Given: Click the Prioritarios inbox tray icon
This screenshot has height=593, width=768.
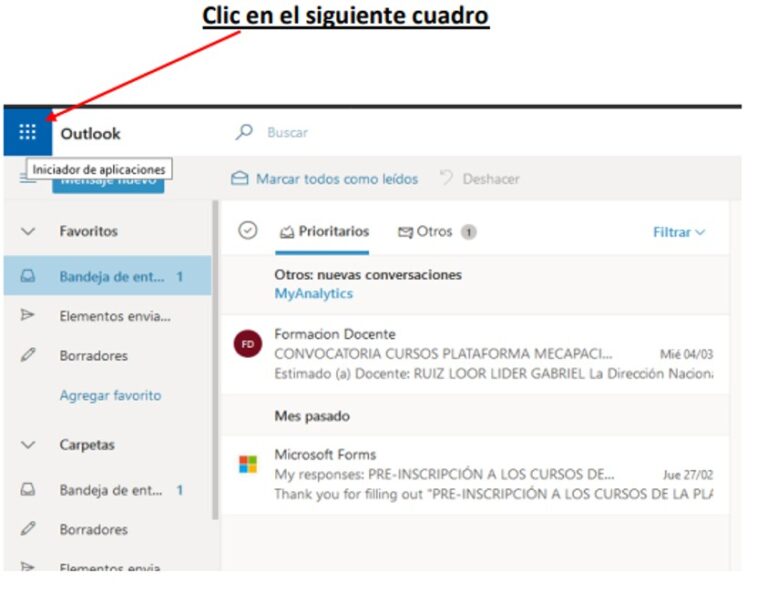Looking at the screenshot, I should point(287,233).
